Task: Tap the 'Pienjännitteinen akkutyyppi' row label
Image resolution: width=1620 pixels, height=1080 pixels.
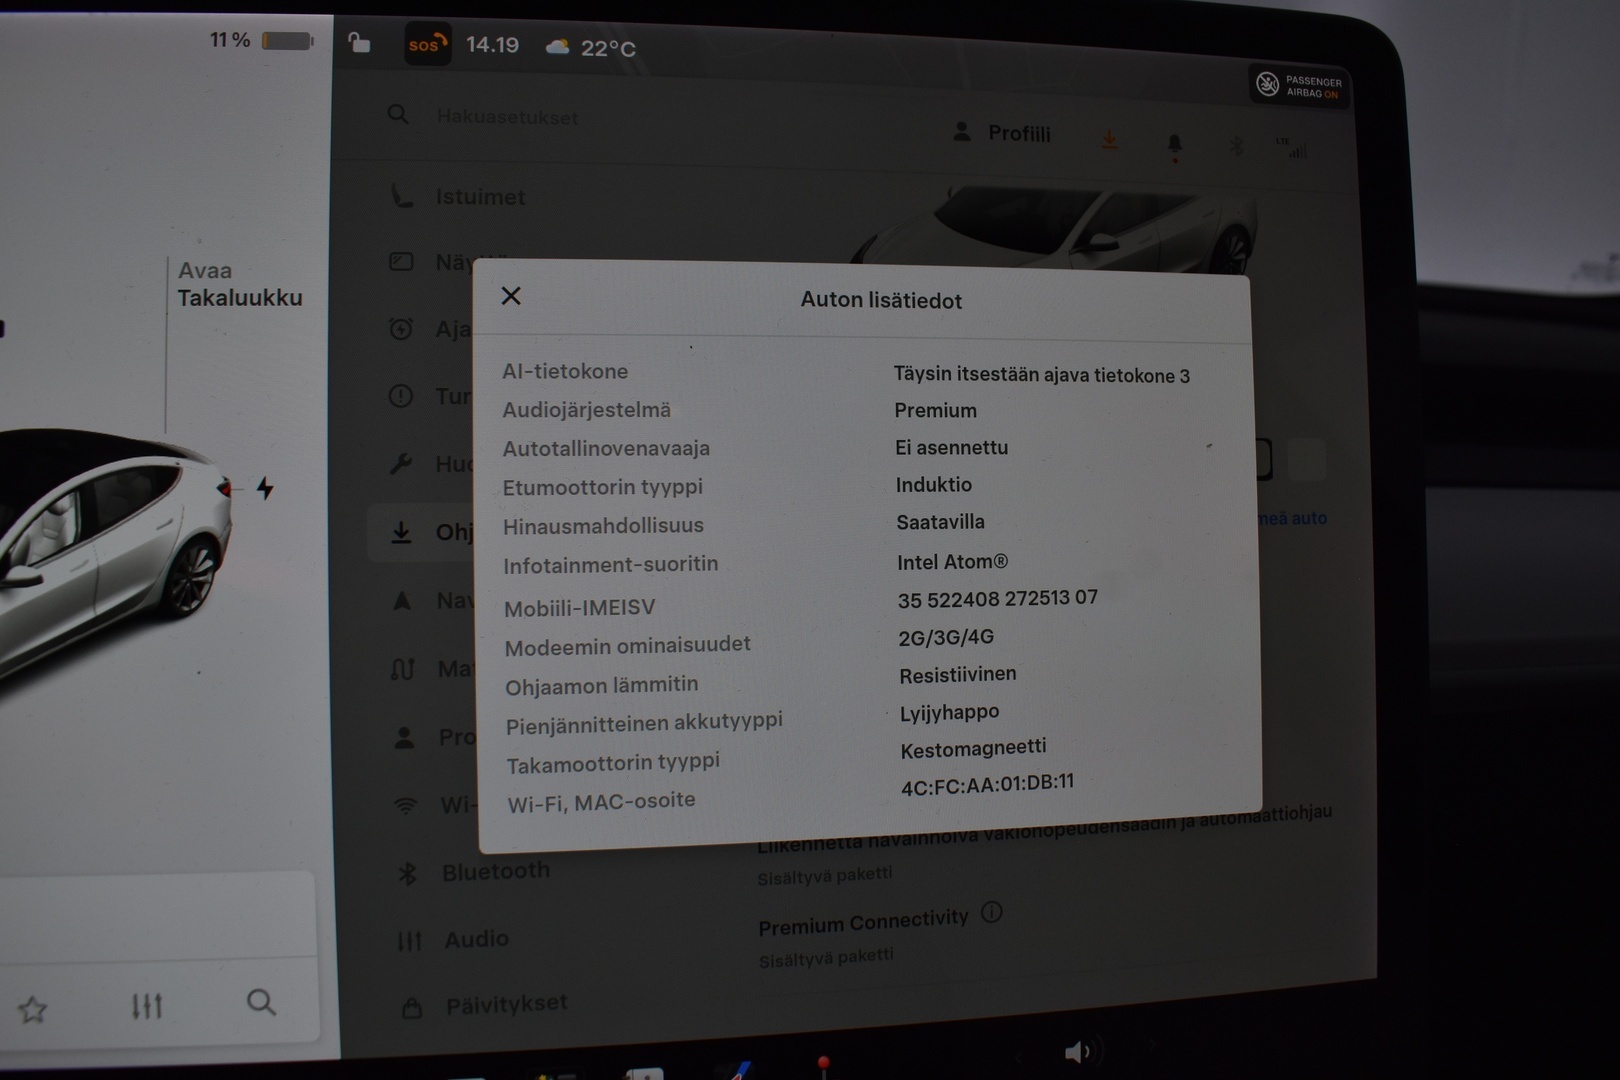Action: tap(644, 723)
